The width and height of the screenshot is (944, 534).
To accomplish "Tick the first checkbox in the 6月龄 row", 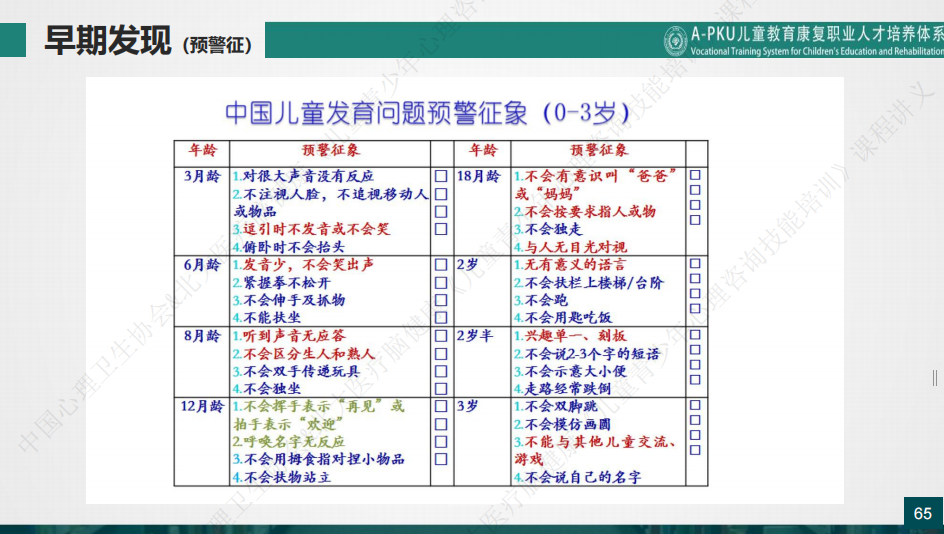I will 441,265.
